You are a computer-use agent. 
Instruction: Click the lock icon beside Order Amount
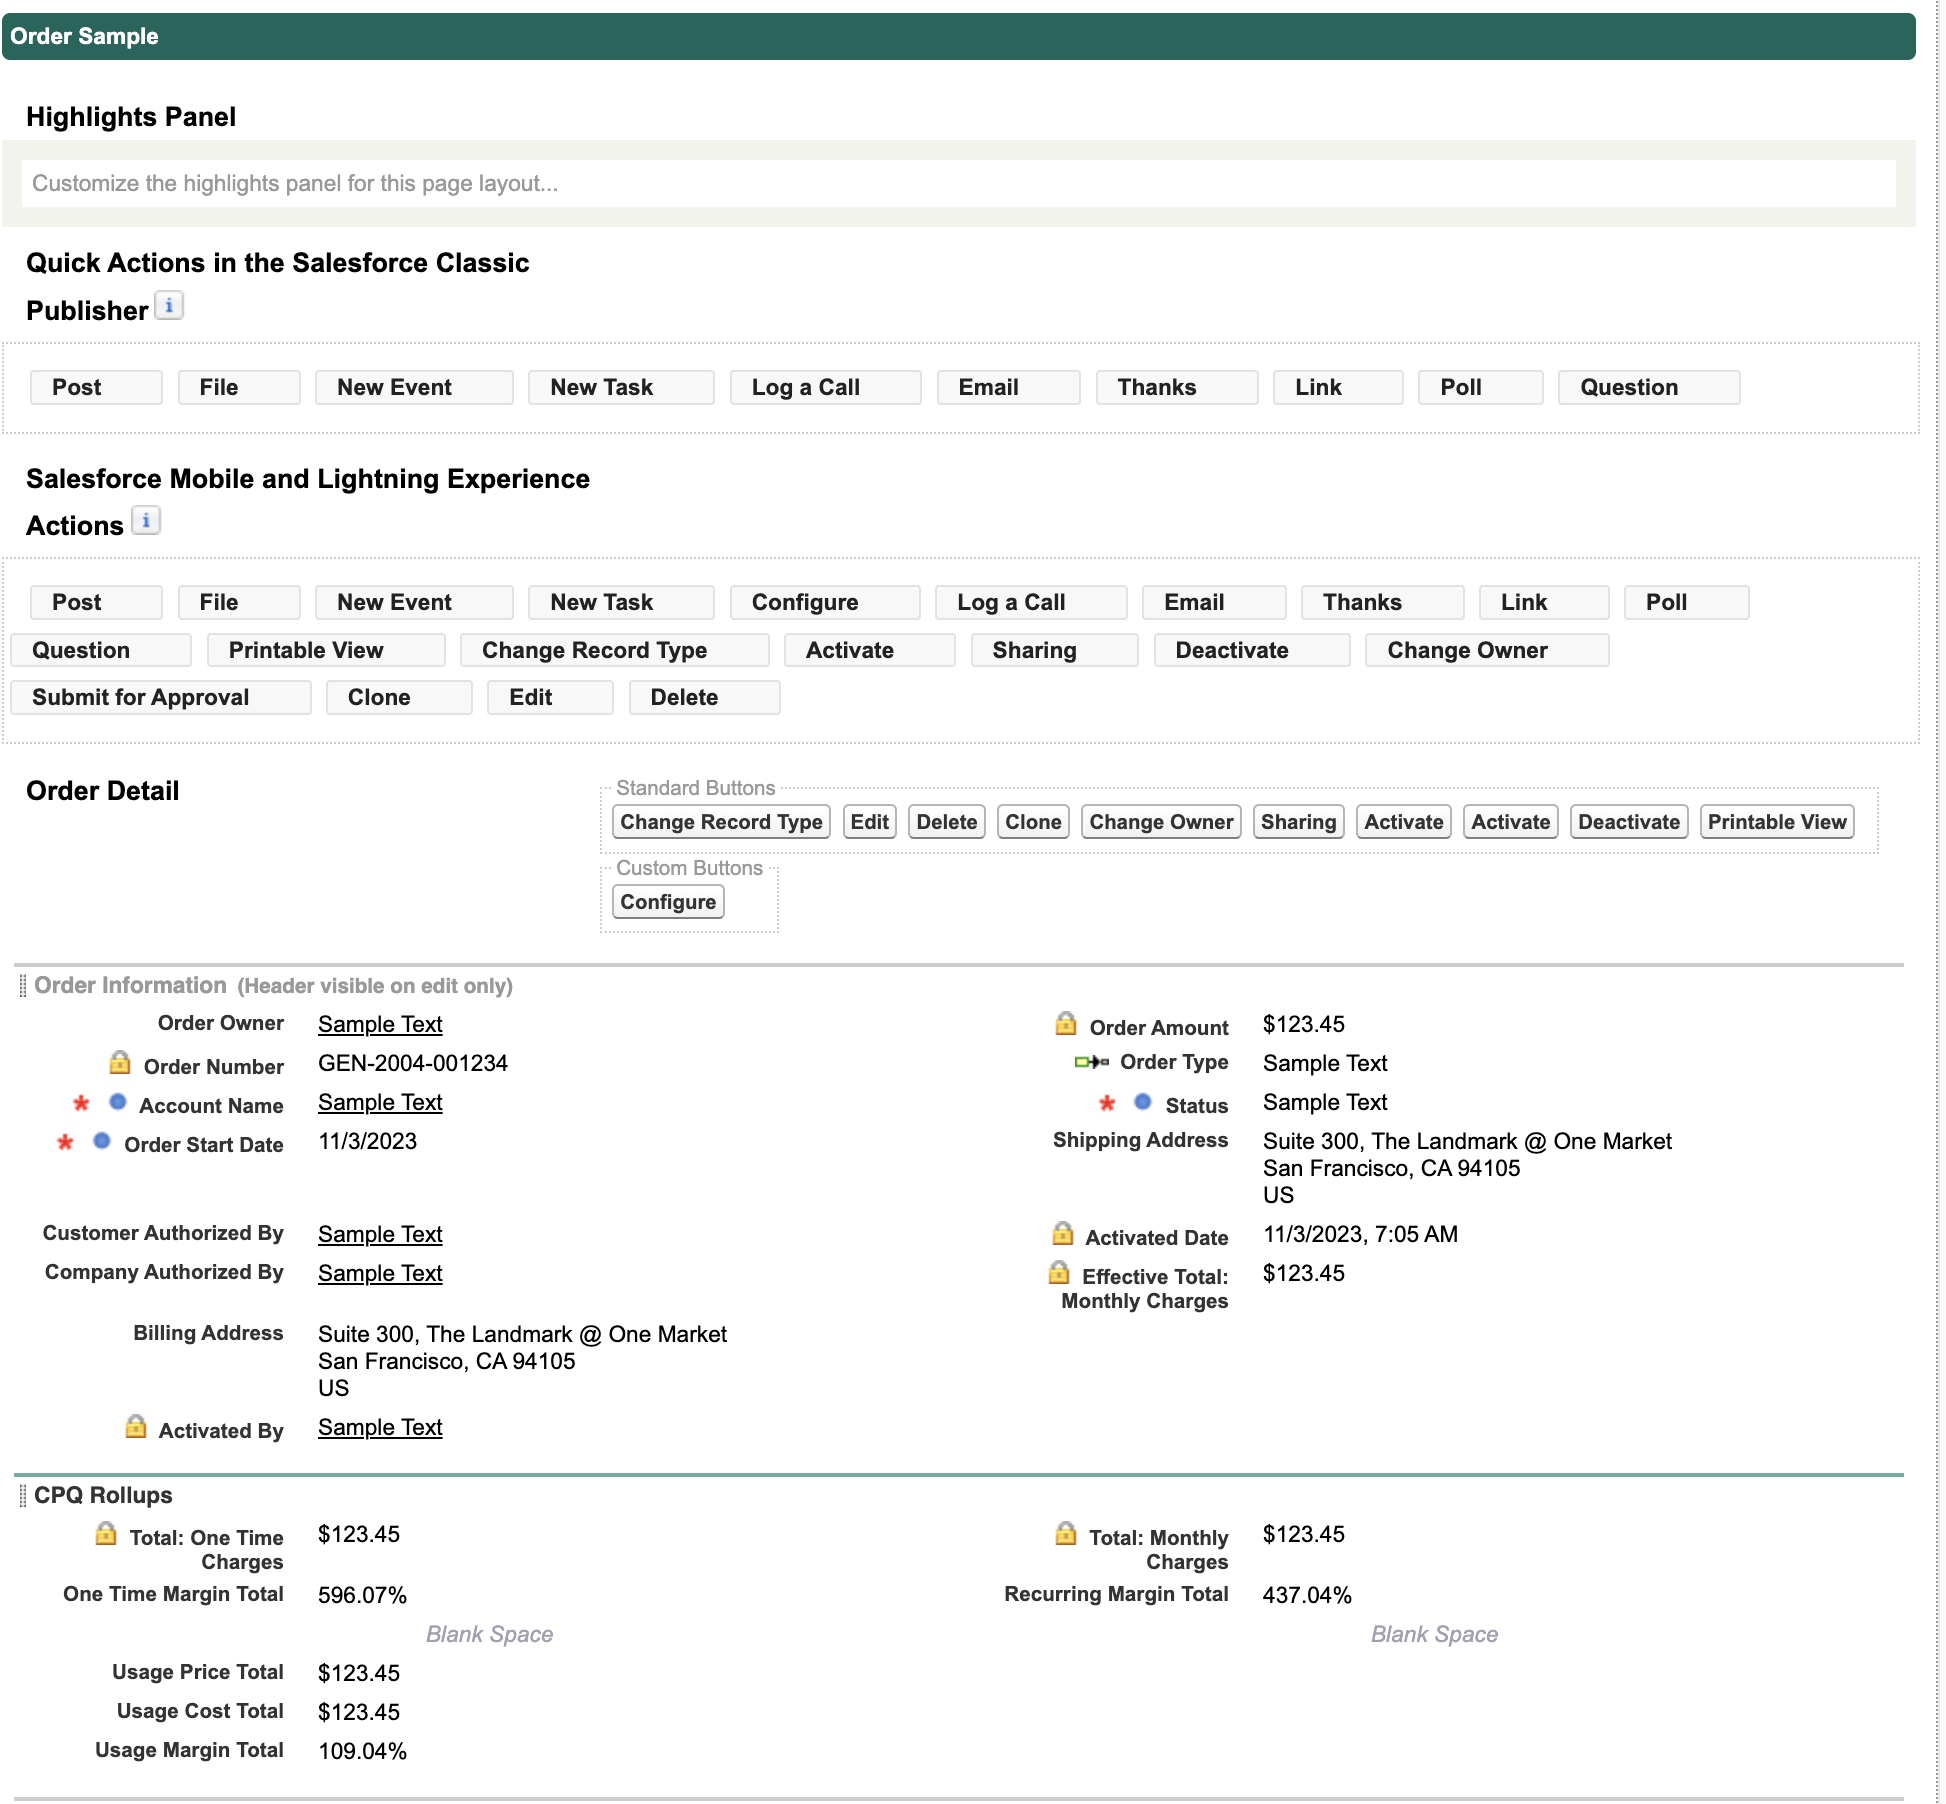click(x=1066, y=1023)
